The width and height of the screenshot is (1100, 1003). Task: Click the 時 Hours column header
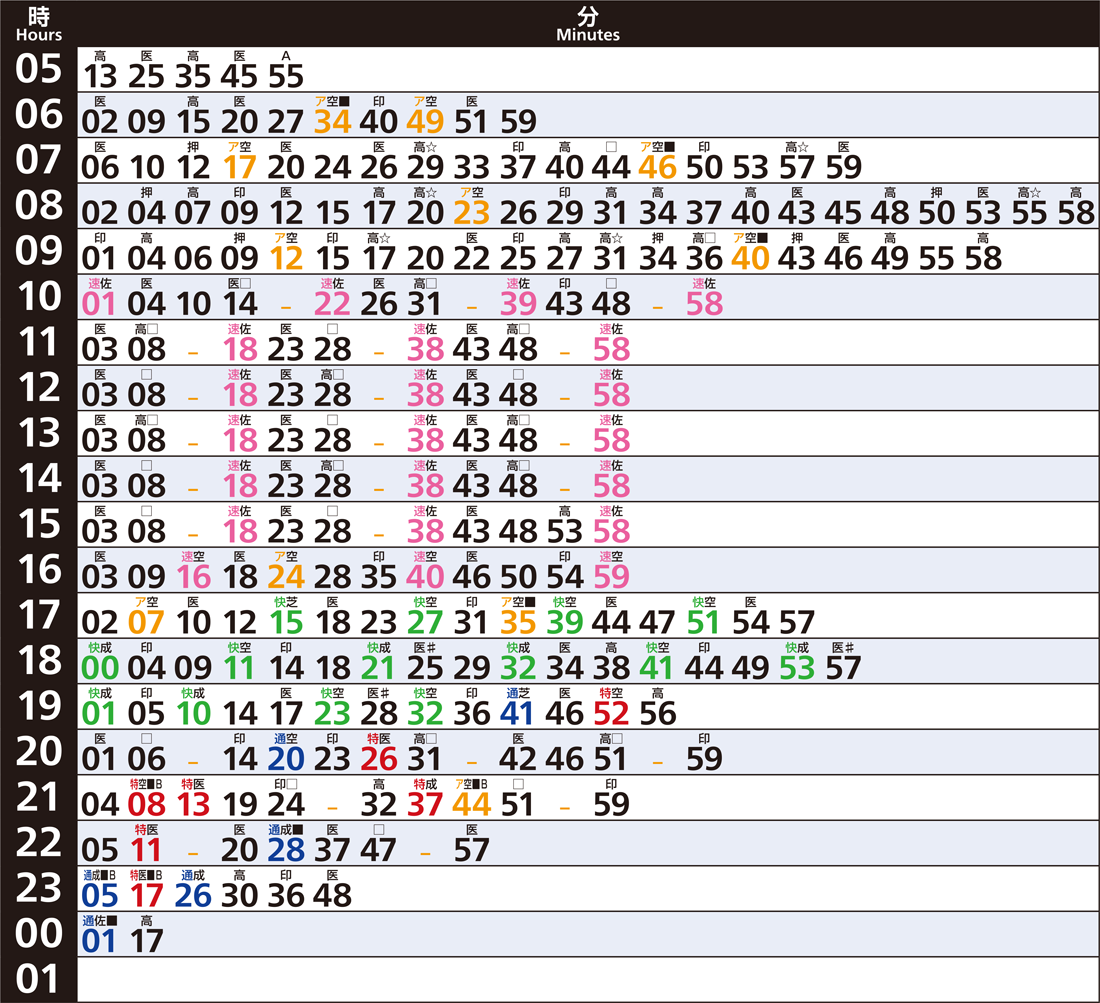click(x=39, y=24)
